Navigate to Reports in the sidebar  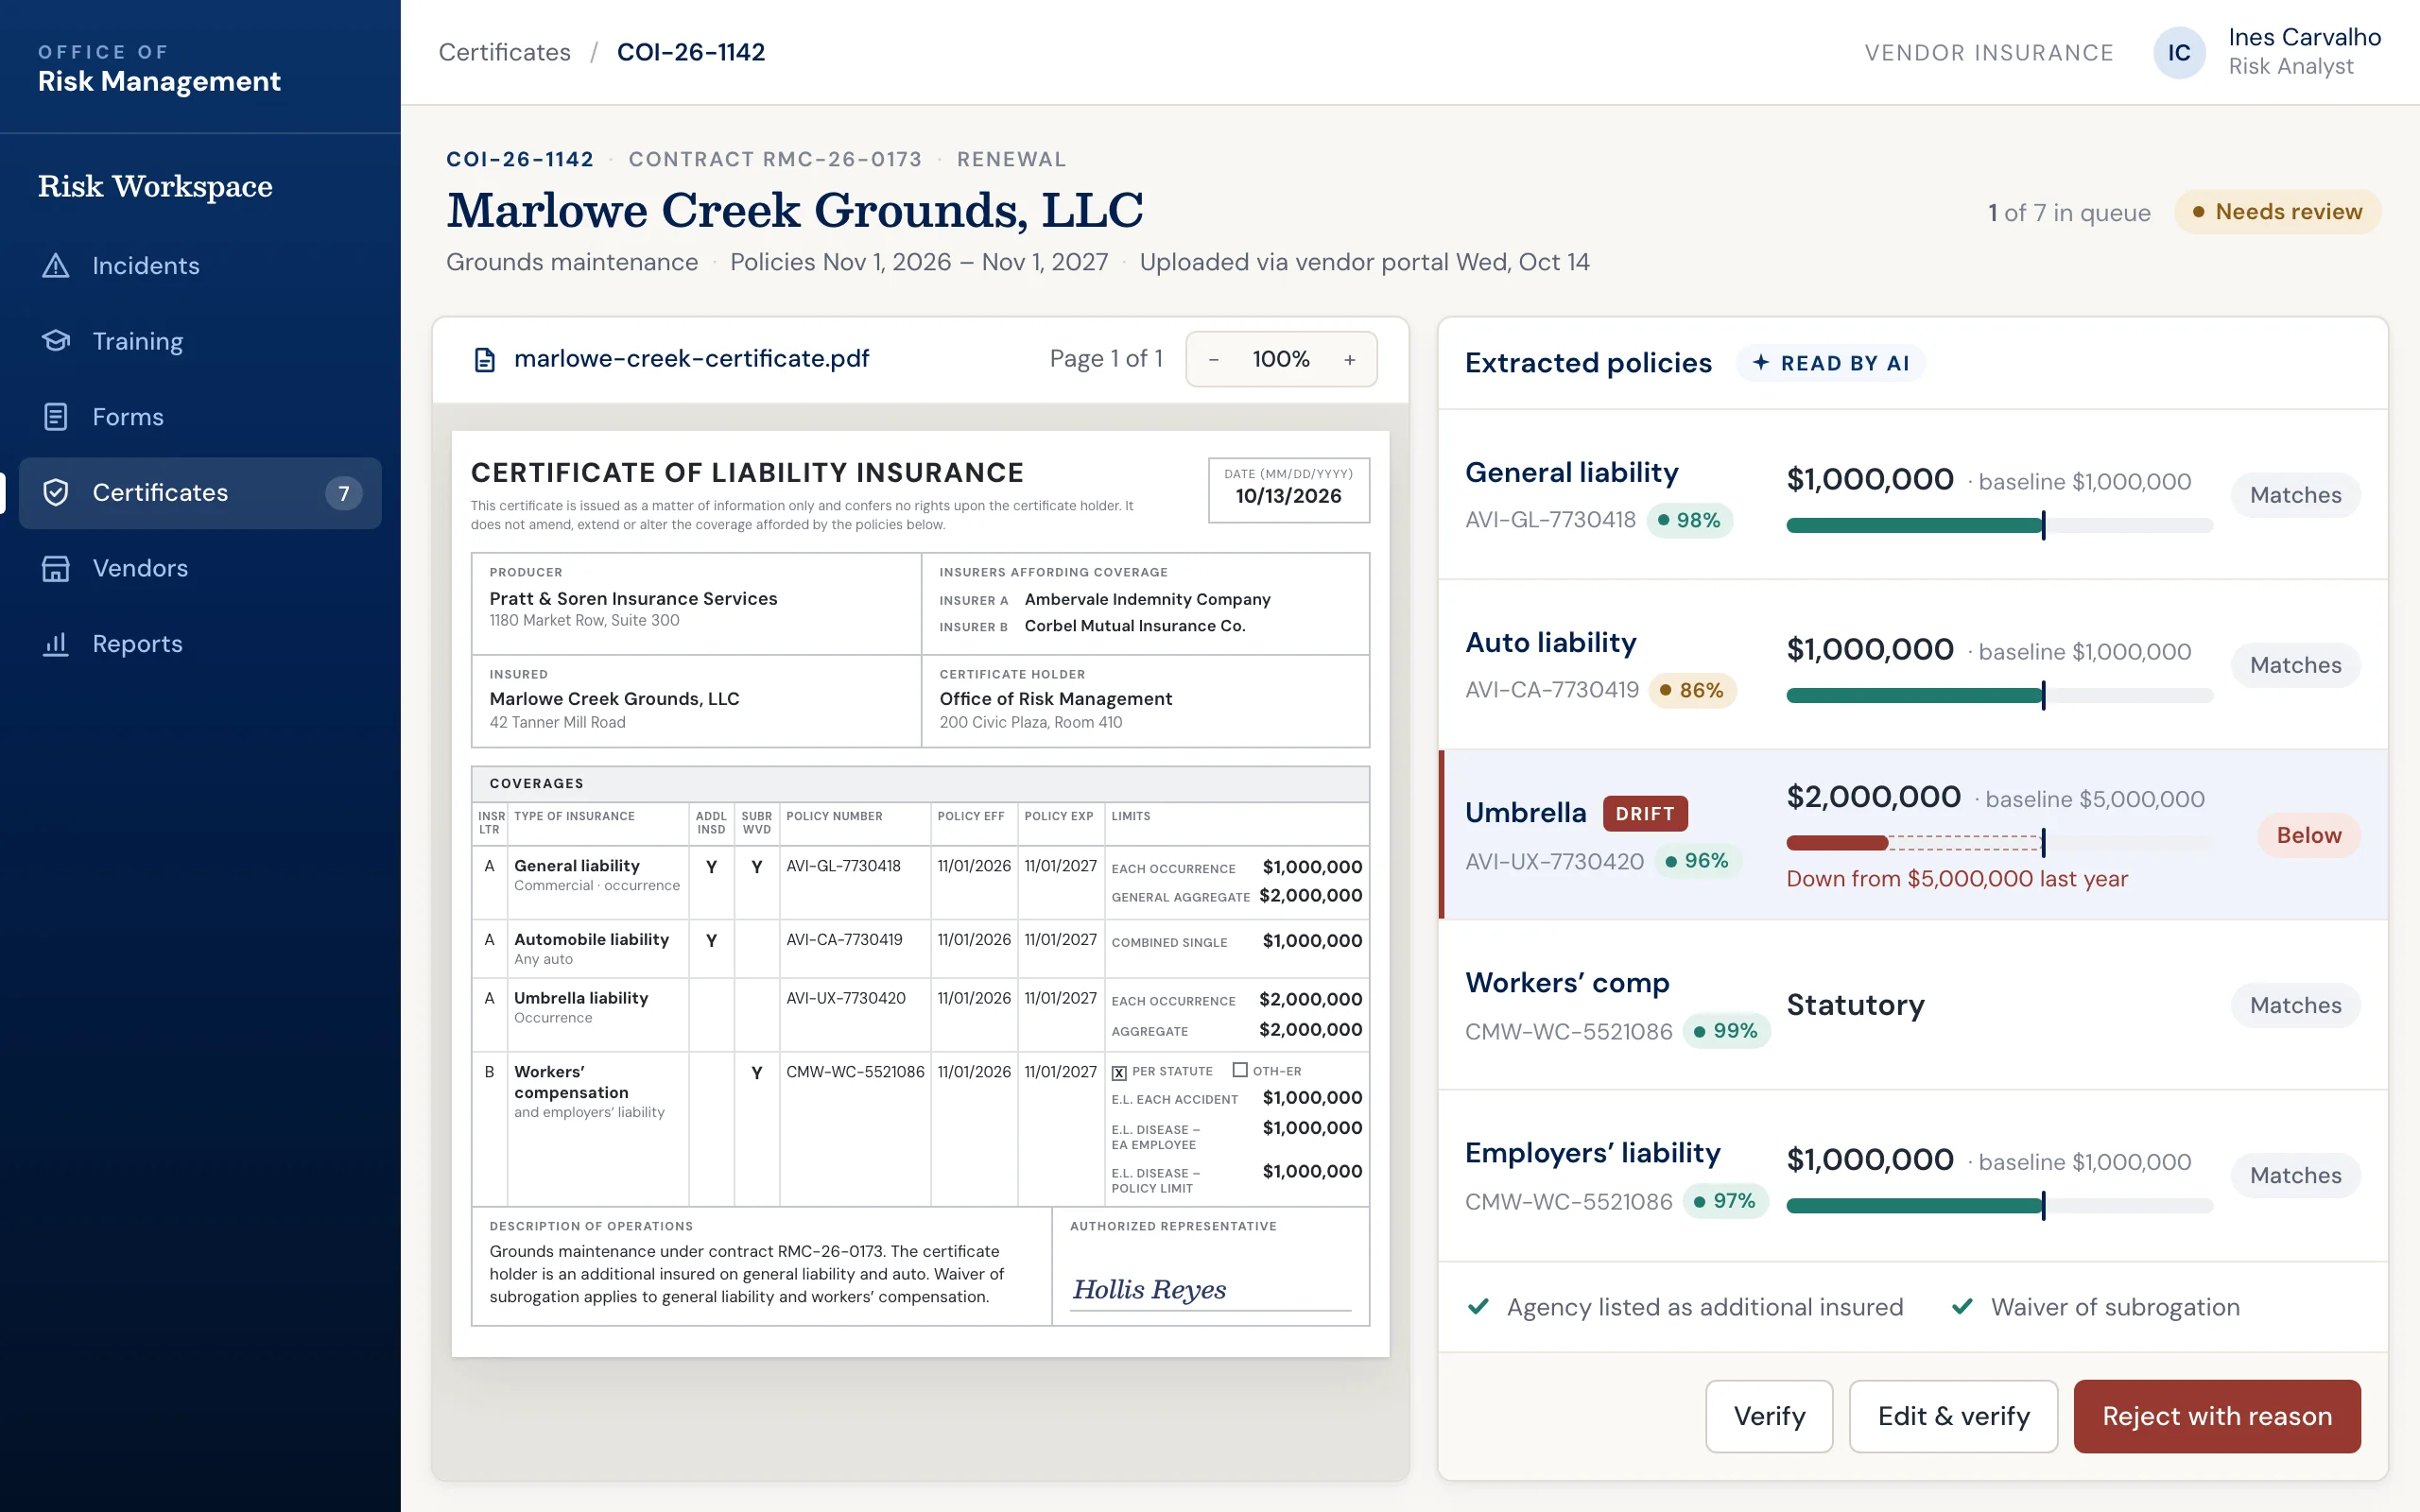[200, 644]
